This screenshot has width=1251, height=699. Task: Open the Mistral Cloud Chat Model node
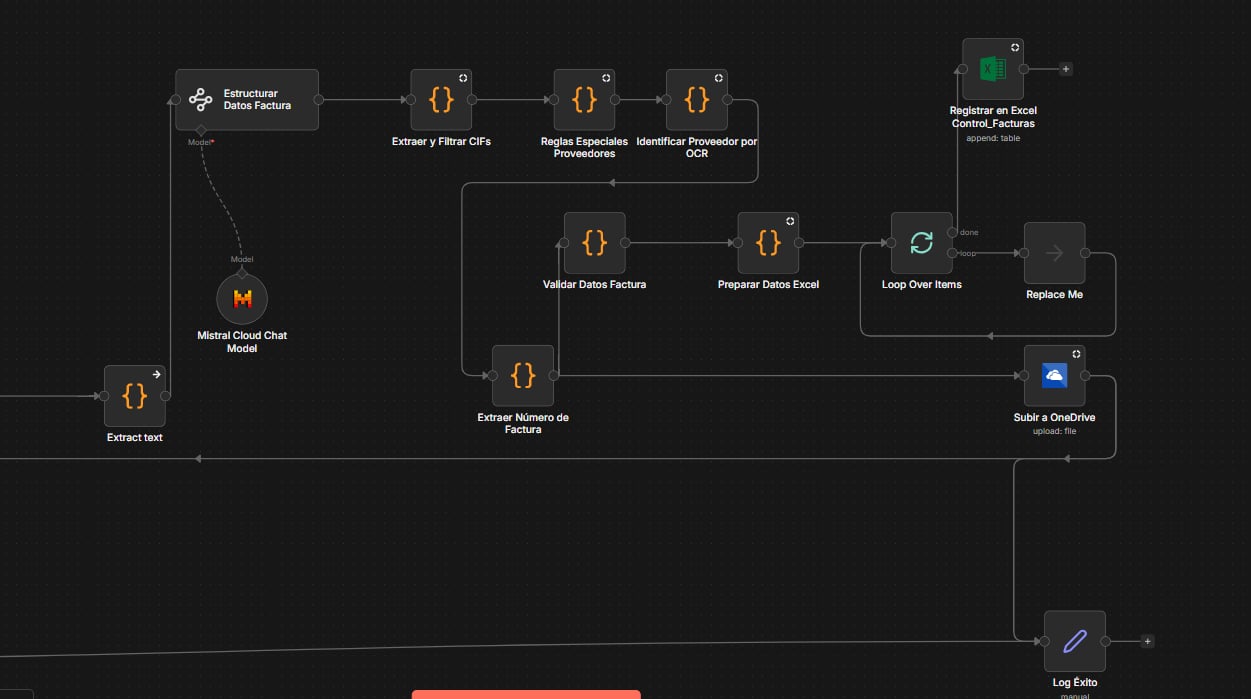click(x=242, y=299)
